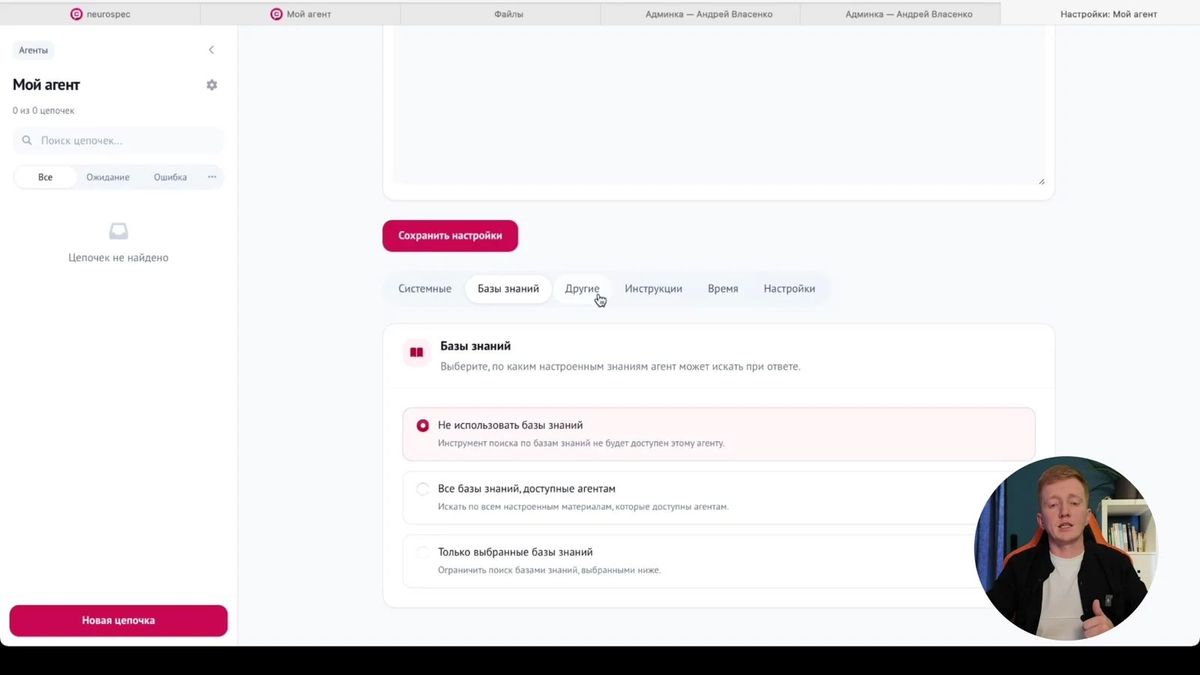1200x675 pixels.
Task: Collapse the sidebar with the left chevron
Action: coord(211,50)
